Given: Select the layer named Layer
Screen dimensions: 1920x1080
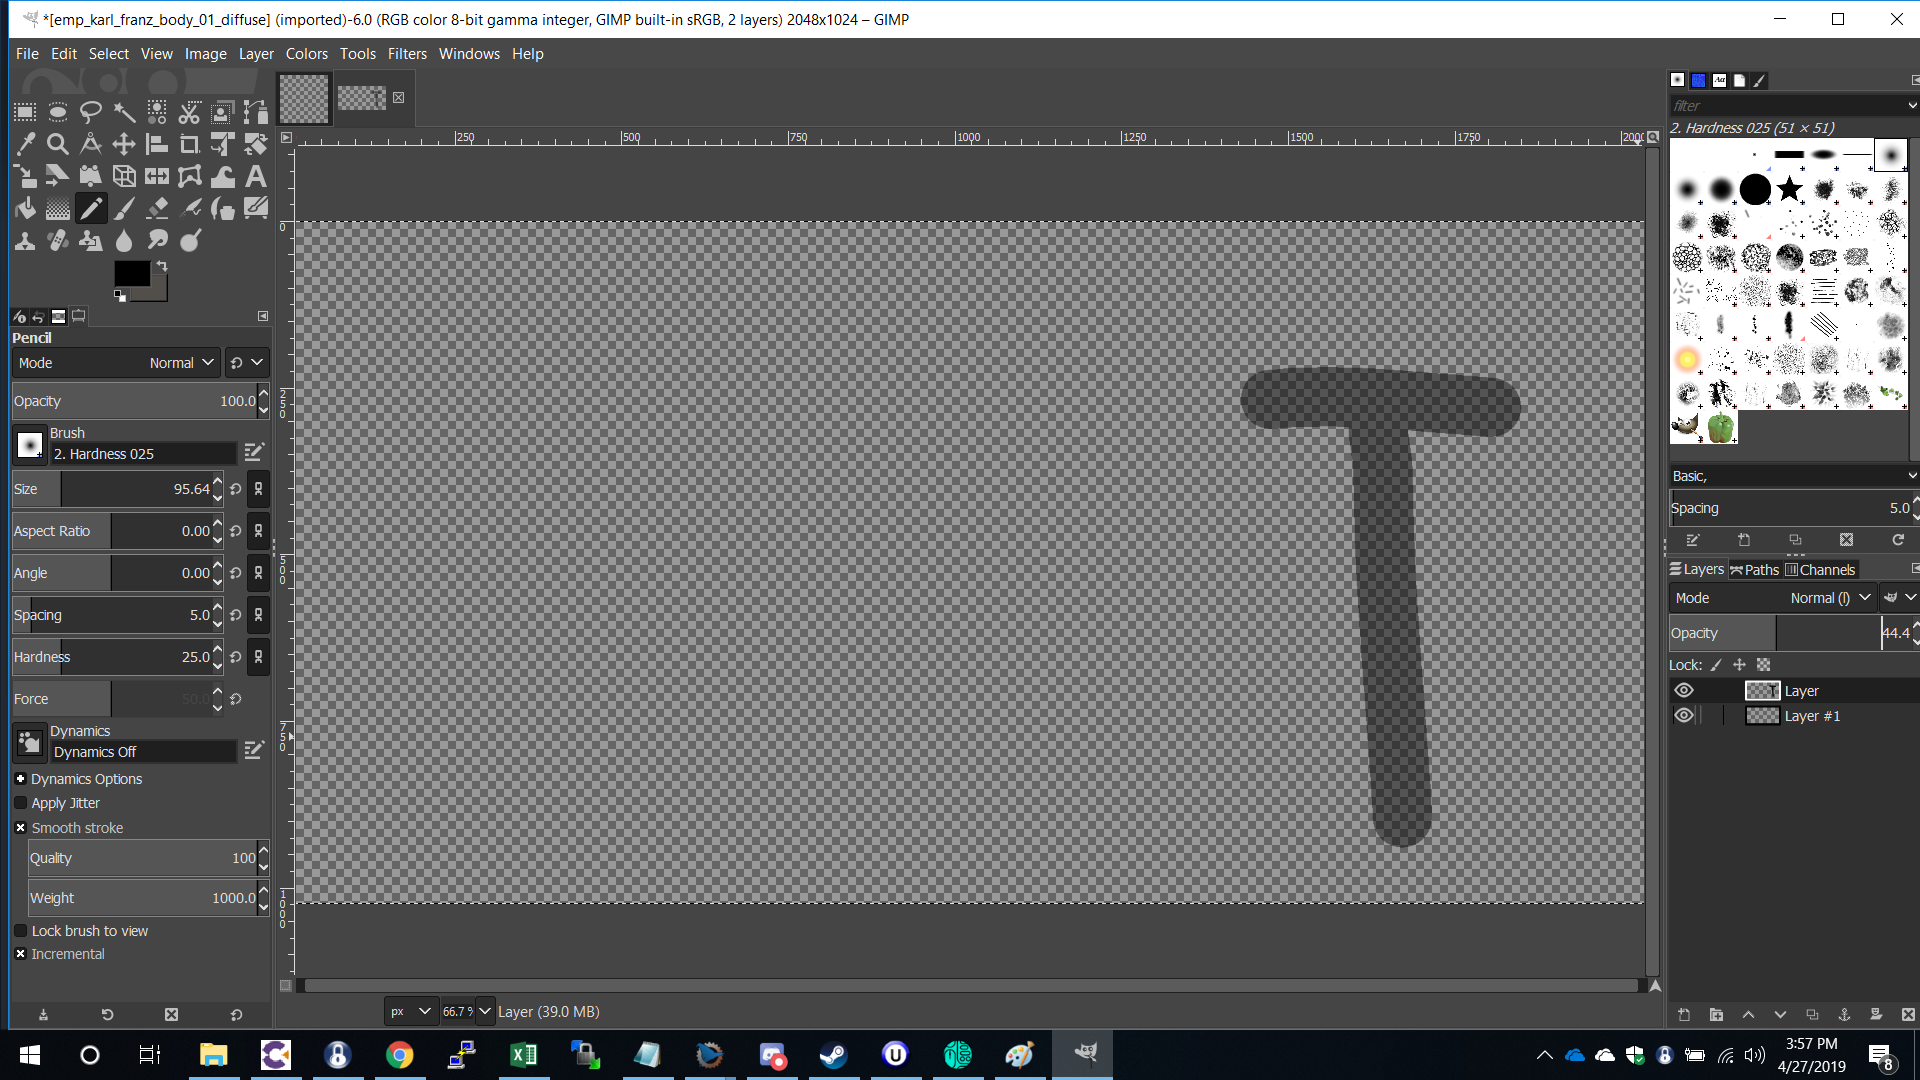Looking at the screenshot, I should 1801,691.
